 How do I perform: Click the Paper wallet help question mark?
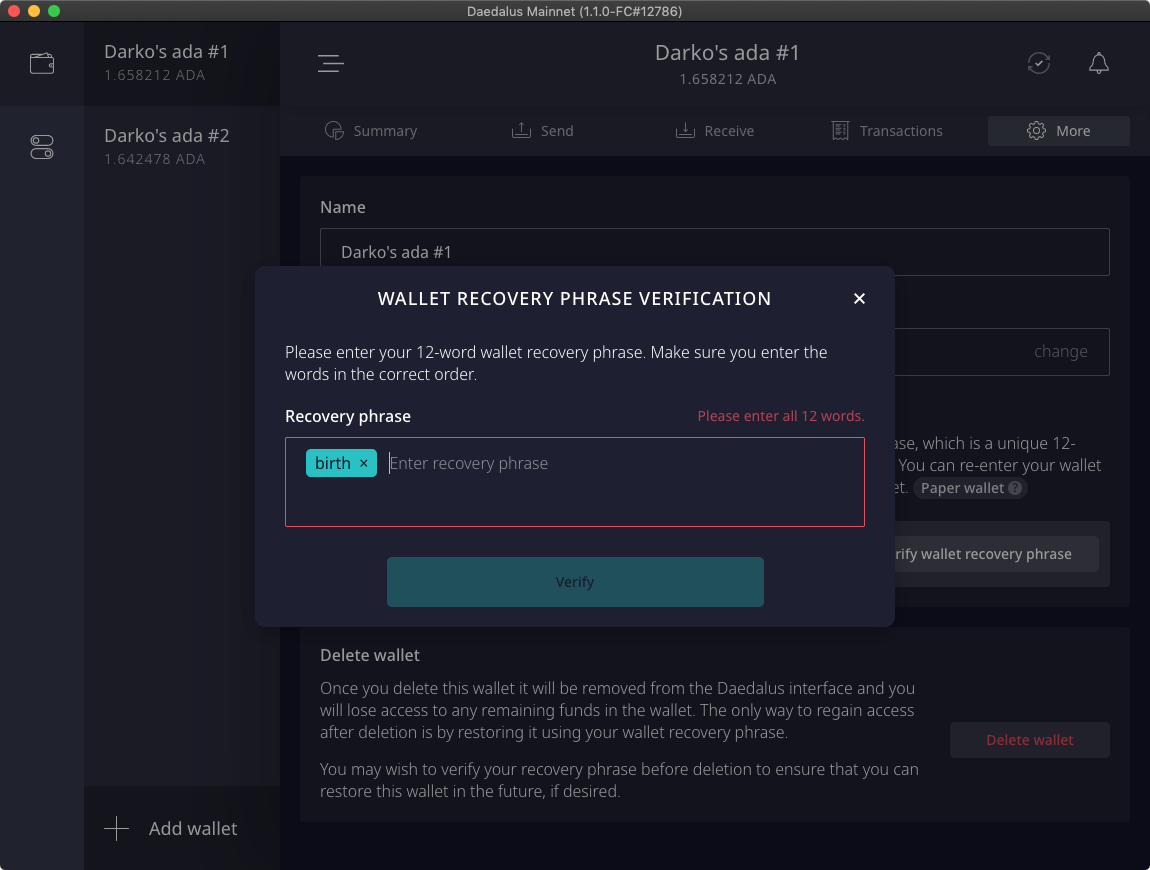click(1015, 489)
